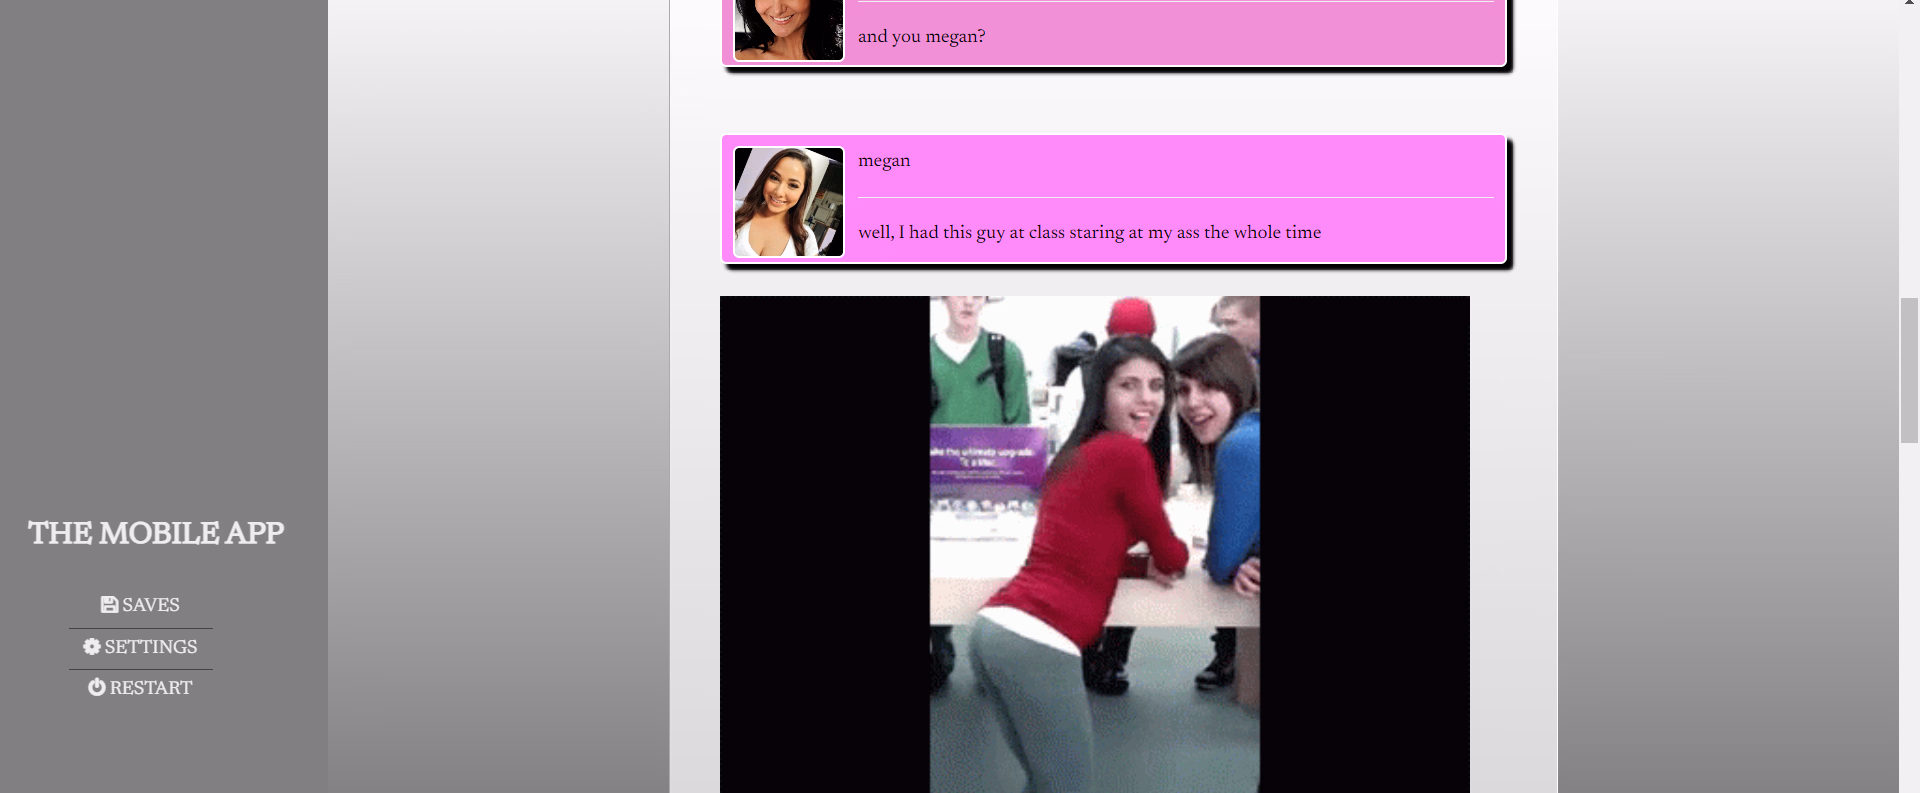The image size is (1920, 793).
Task: Click the message starting "well, I had this guy"
Action: (x=1089, y=232)
